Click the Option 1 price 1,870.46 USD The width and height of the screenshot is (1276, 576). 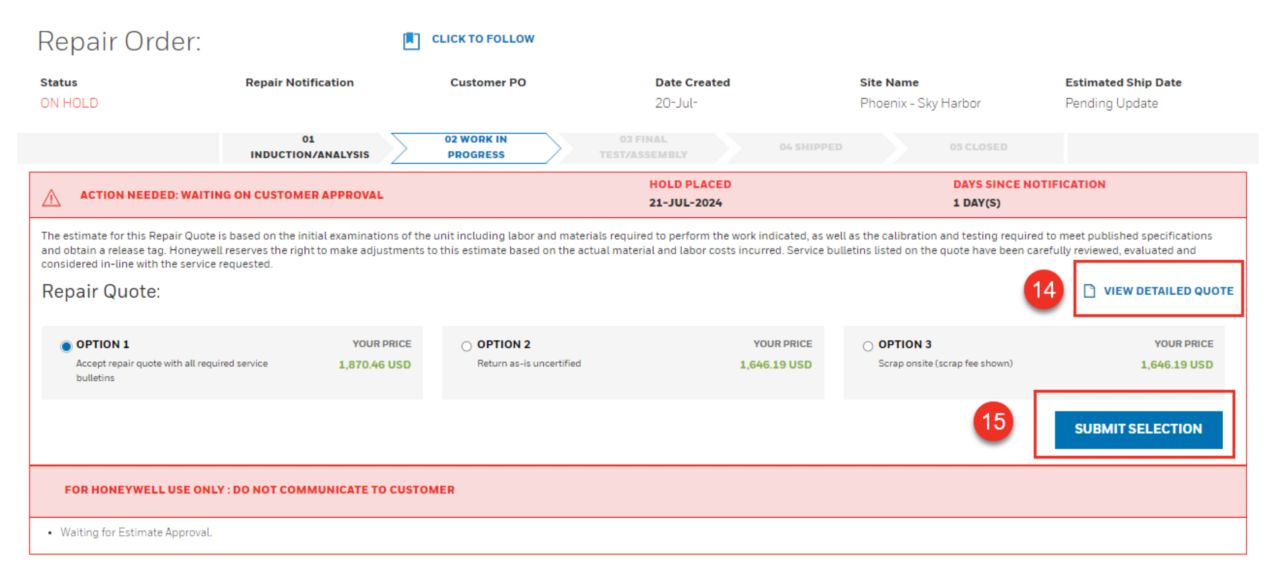pos(375,365)
